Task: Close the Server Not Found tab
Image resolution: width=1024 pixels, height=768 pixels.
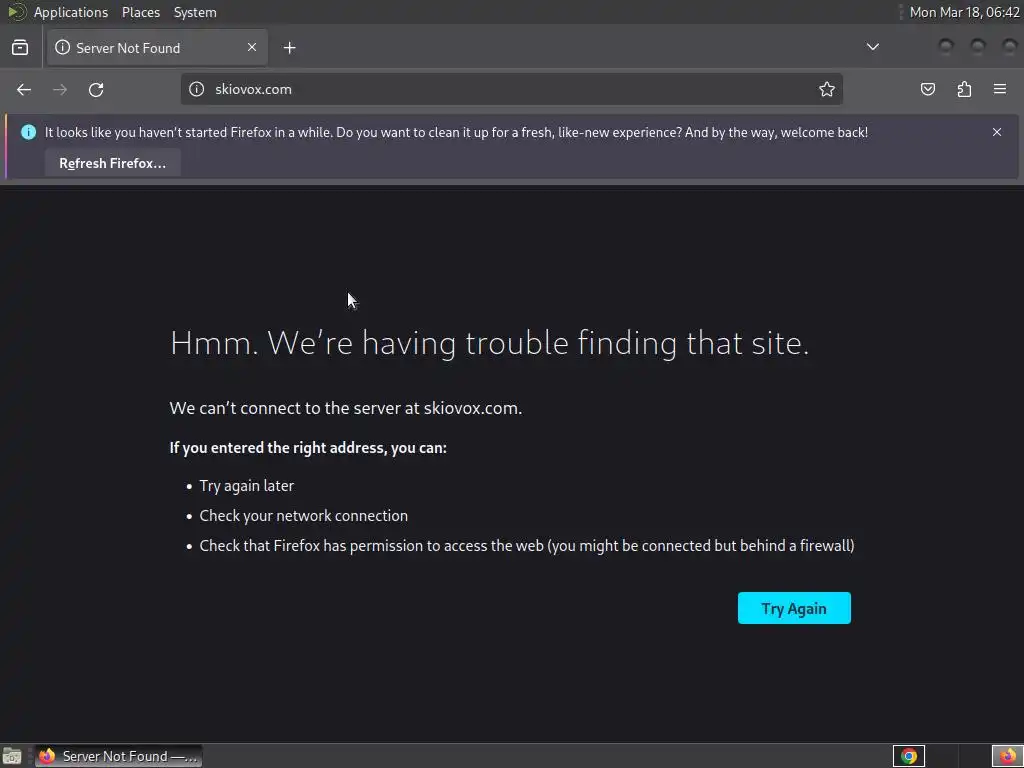Action: point(252,47)
